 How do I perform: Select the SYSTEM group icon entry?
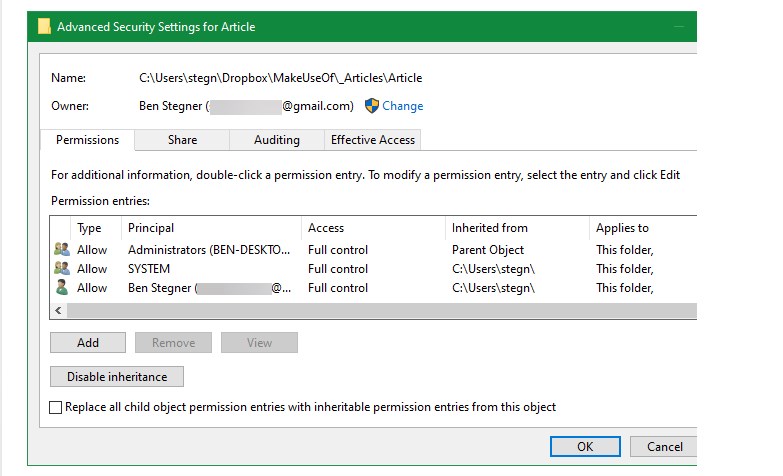click(61, 268)
